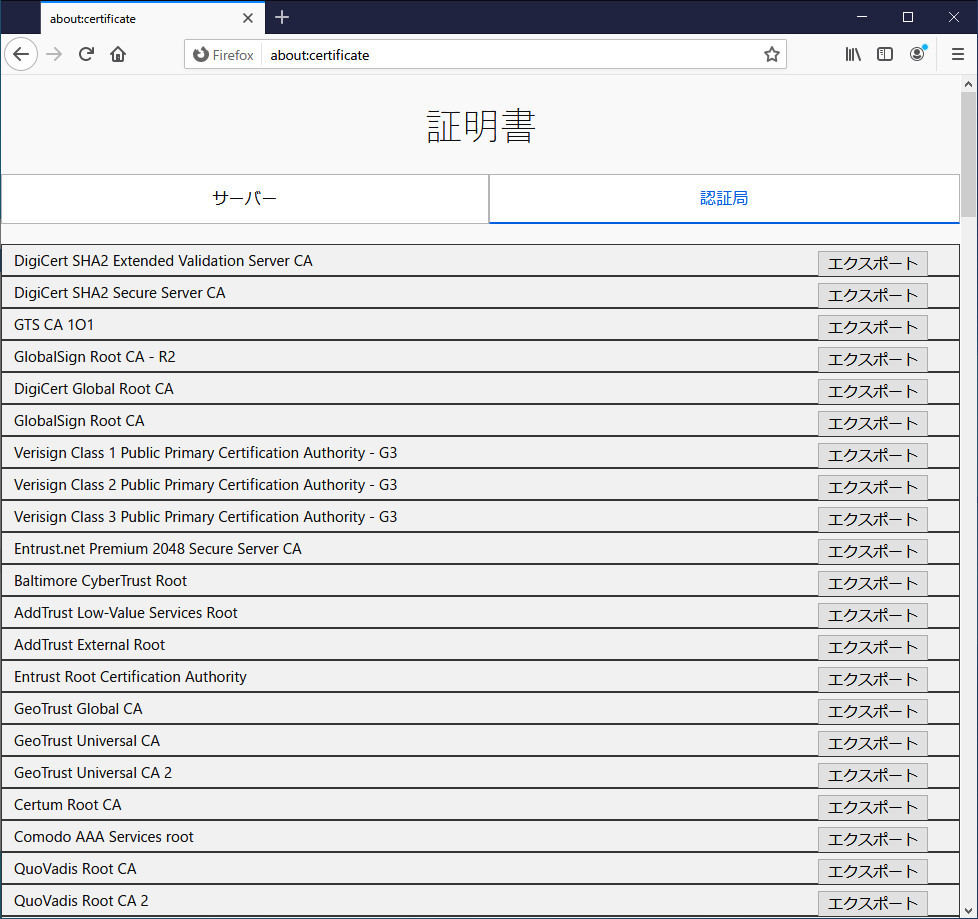Export Comodo AAA Services root
978x919 pixels.
point(873,840)
